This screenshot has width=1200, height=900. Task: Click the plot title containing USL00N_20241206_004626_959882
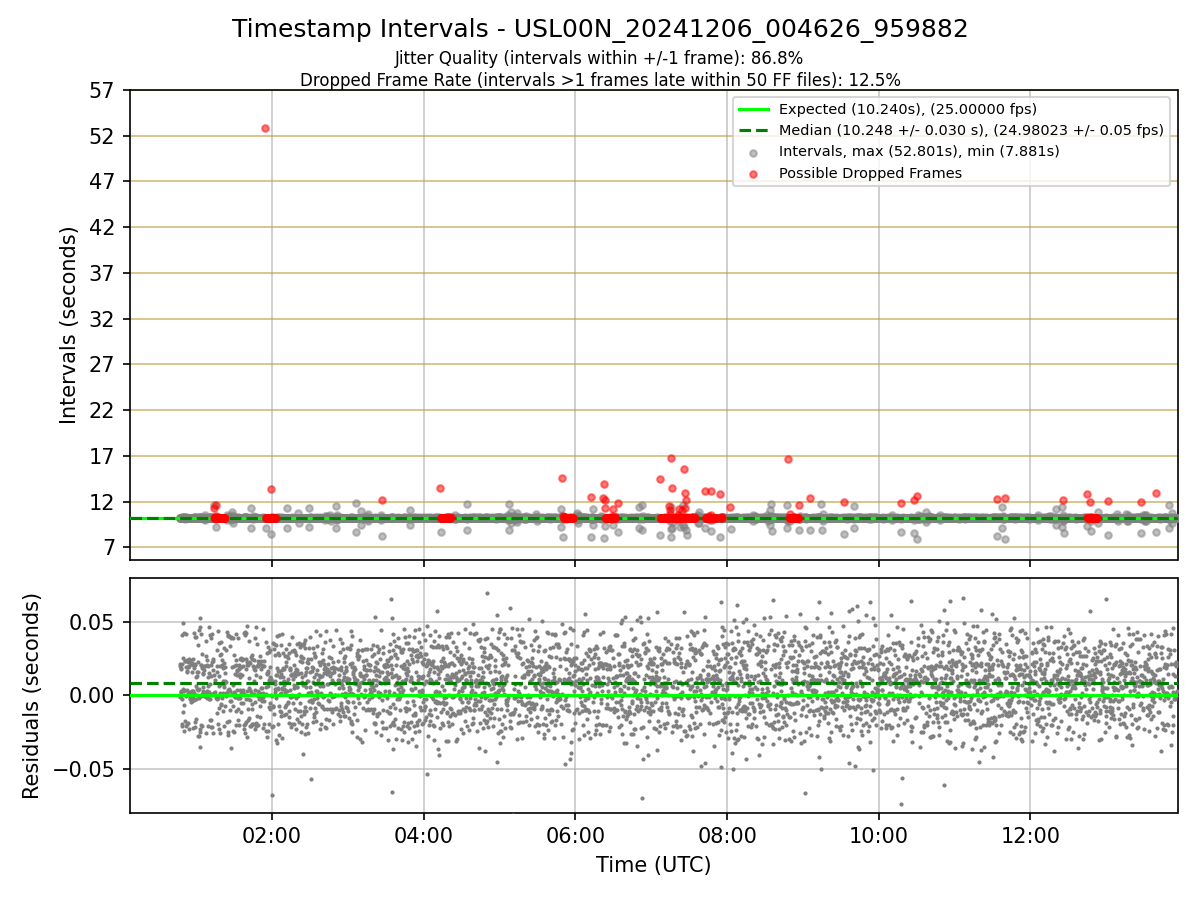pyautogui.click(x=600, y=29)
